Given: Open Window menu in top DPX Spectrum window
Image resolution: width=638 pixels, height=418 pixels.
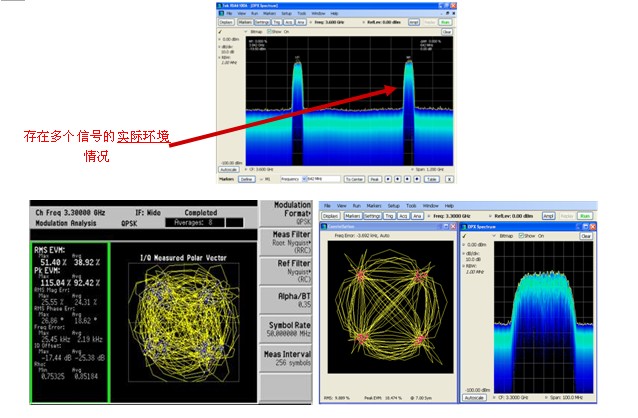Looking at the screenshot, I should coord(319,13).
